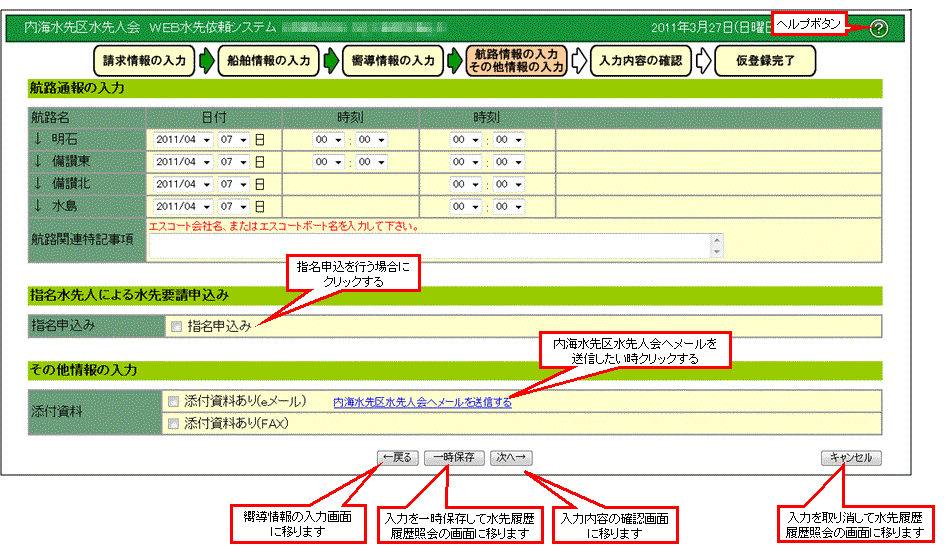The height and width of the screenshot is (555, 946).
Task: Click 内海水先区水先人会へメールを送信する link
Action: pos(422,403)
